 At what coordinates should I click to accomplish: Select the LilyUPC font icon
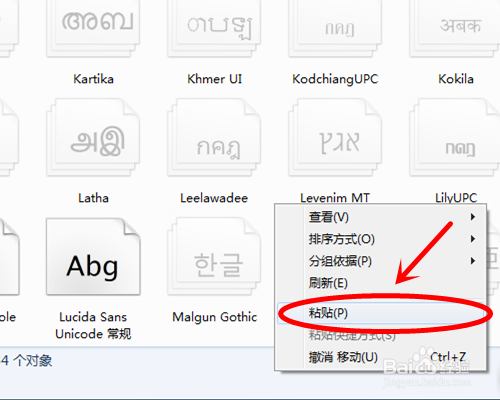455,137
